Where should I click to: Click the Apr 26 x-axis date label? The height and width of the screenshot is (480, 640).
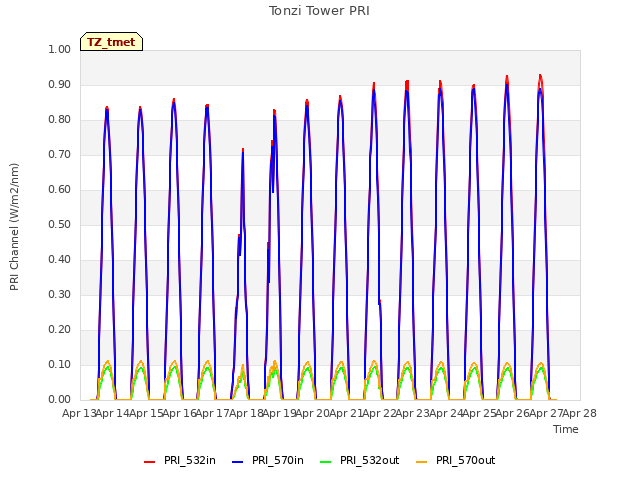point(513,413)
